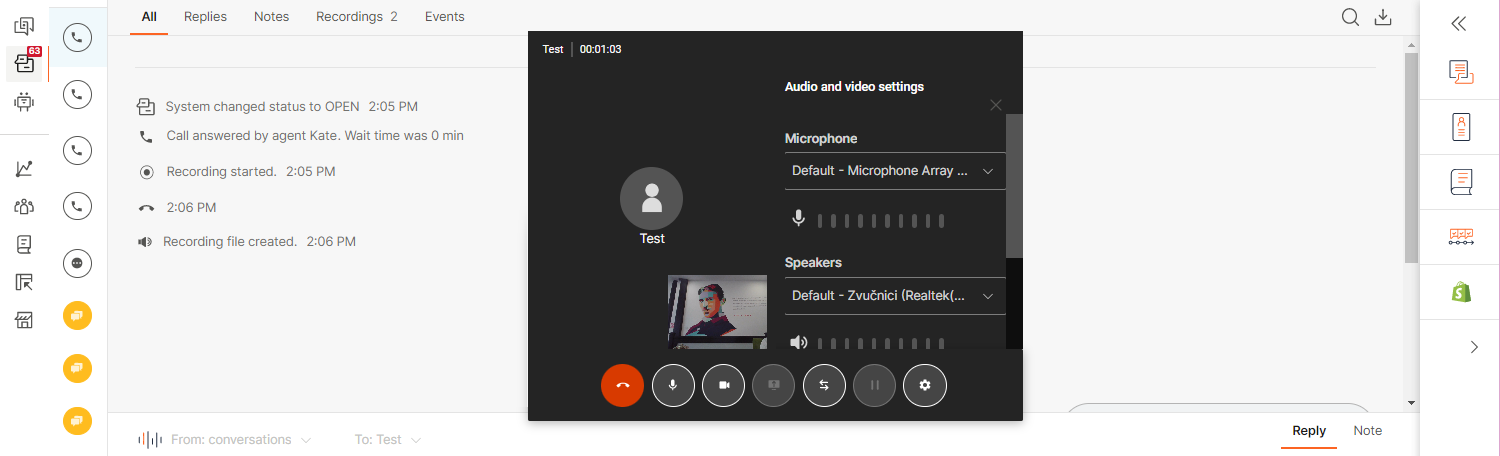Open the Microphone device dropdown
The image size is (1500, 456).
pyautogui.click(x=894, y=171)
